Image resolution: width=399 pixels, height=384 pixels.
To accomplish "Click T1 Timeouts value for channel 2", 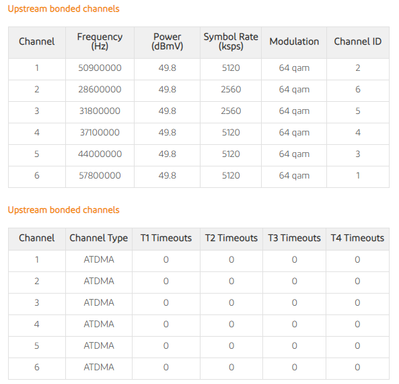I will click(166, 281).
